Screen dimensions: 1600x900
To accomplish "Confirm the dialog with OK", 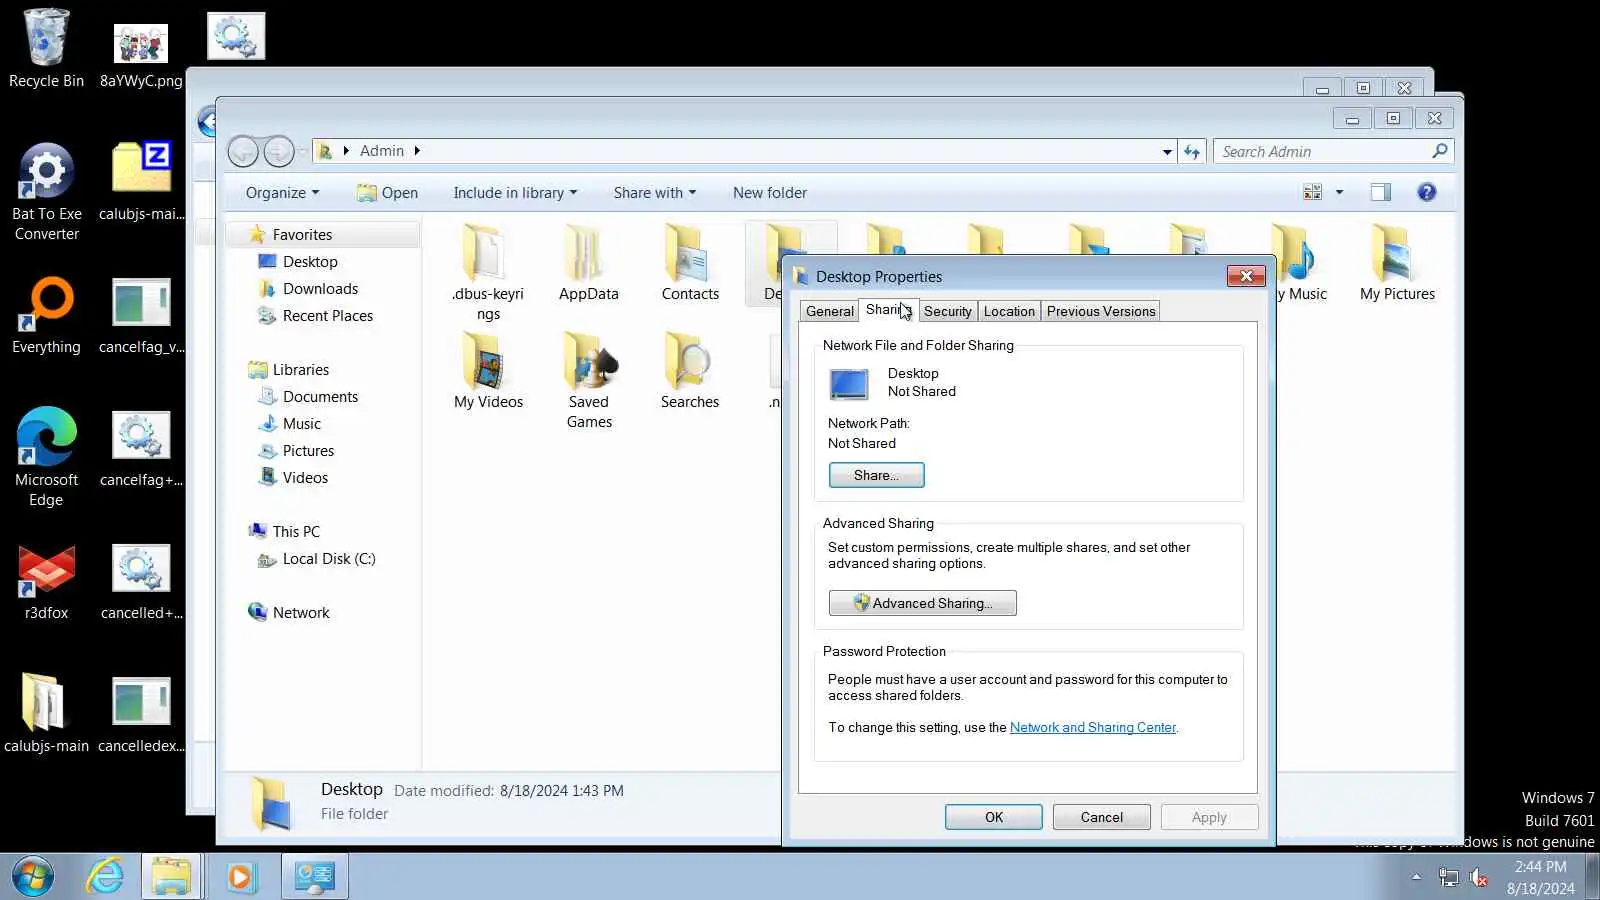I will [993, 817].
